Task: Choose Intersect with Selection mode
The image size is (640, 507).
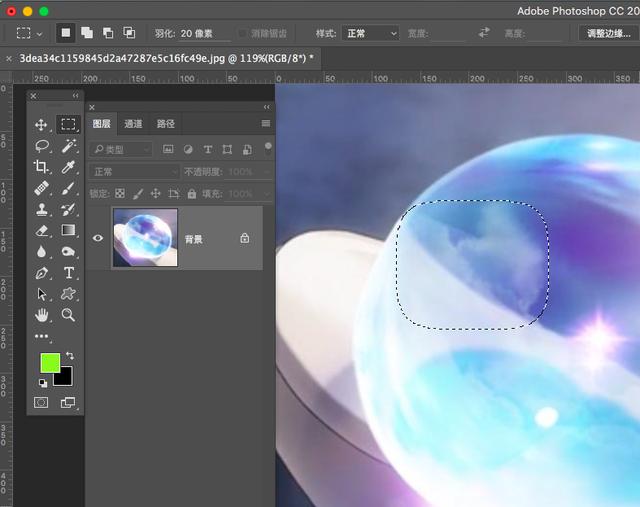Action: (129, 33)
